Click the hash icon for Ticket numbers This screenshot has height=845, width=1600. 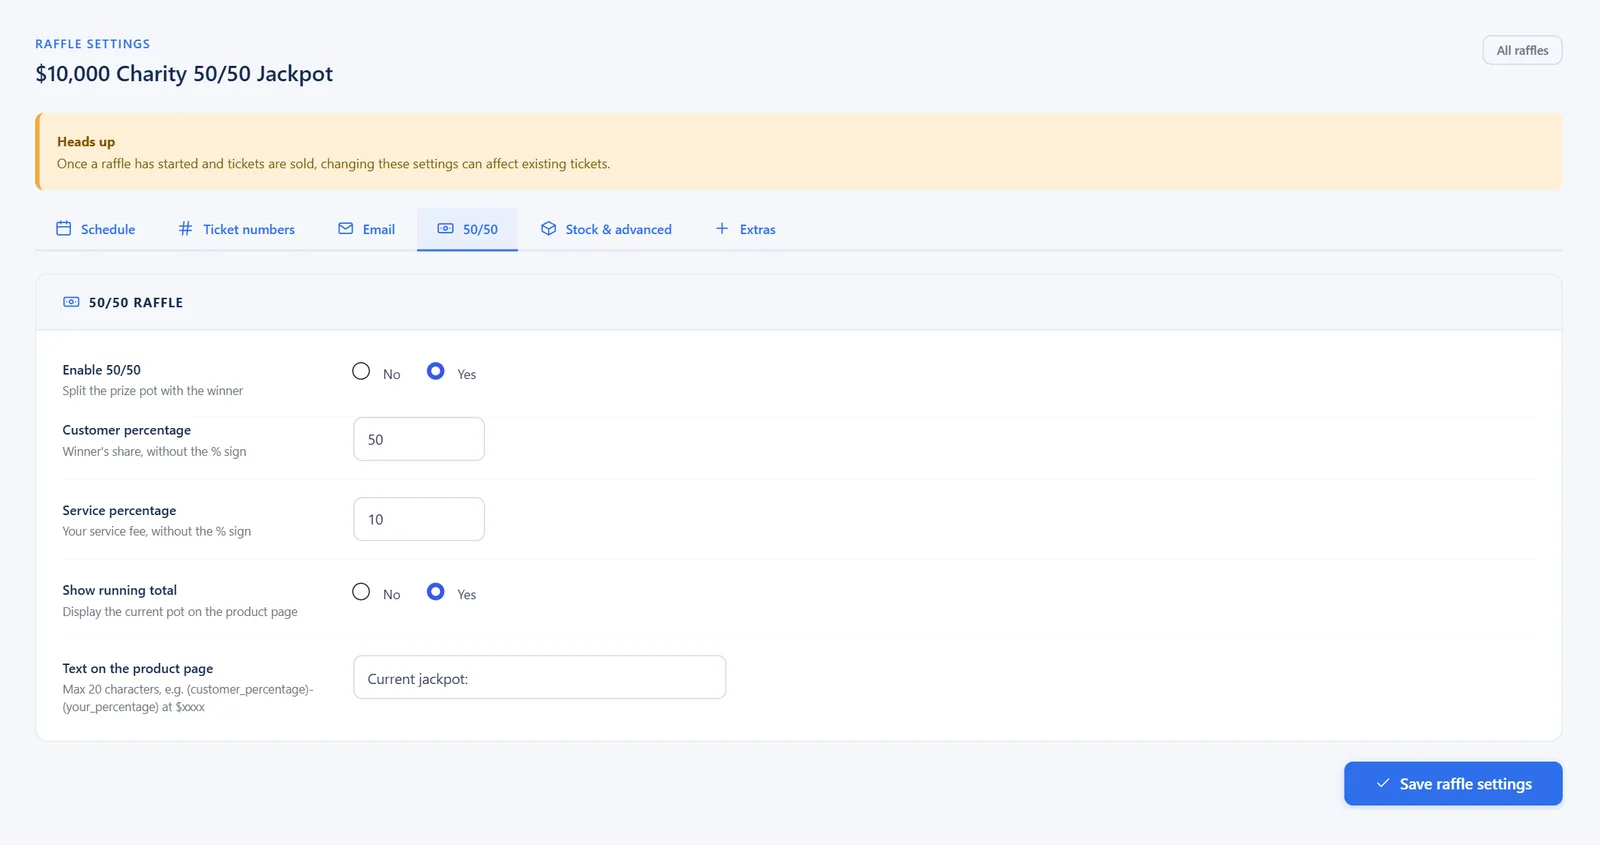coord(185,229)
